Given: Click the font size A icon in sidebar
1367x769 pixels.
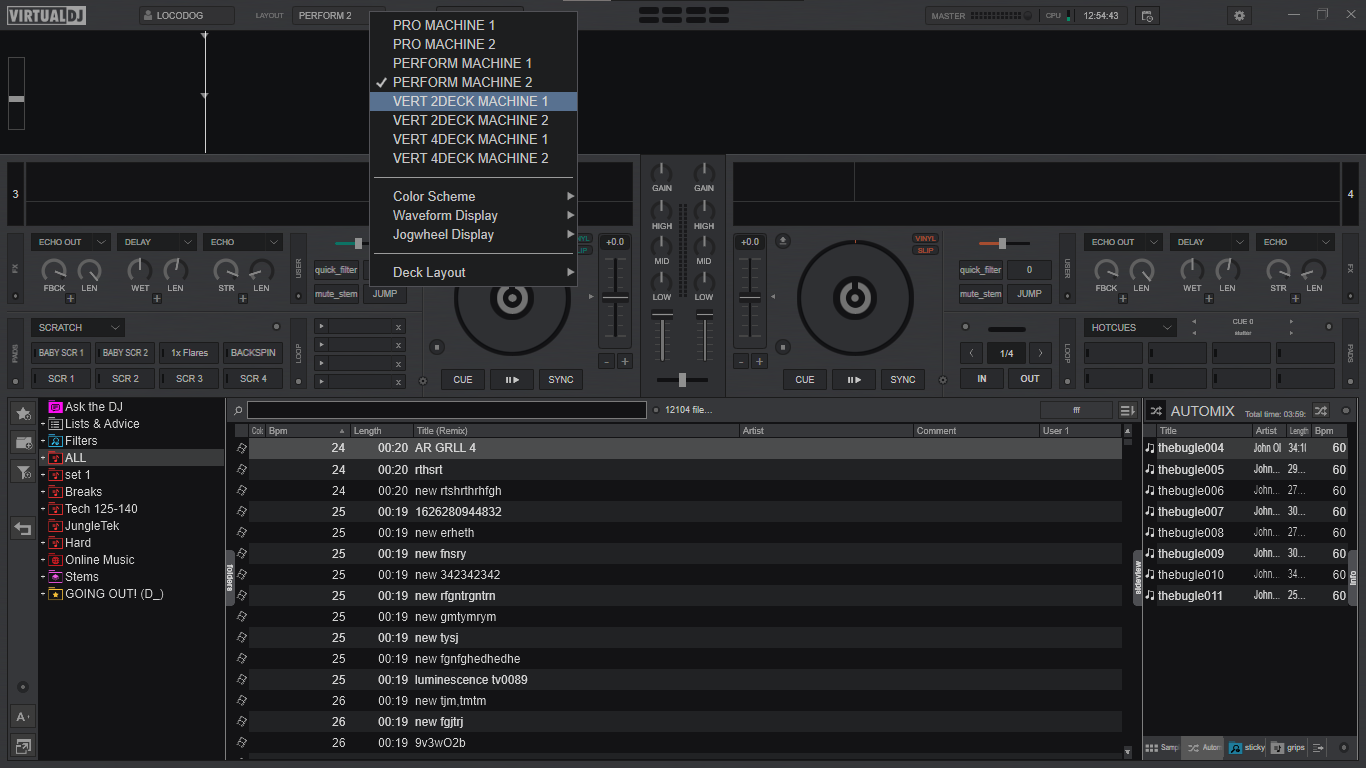Looking at the screenshot, I should tap(23, 716).
